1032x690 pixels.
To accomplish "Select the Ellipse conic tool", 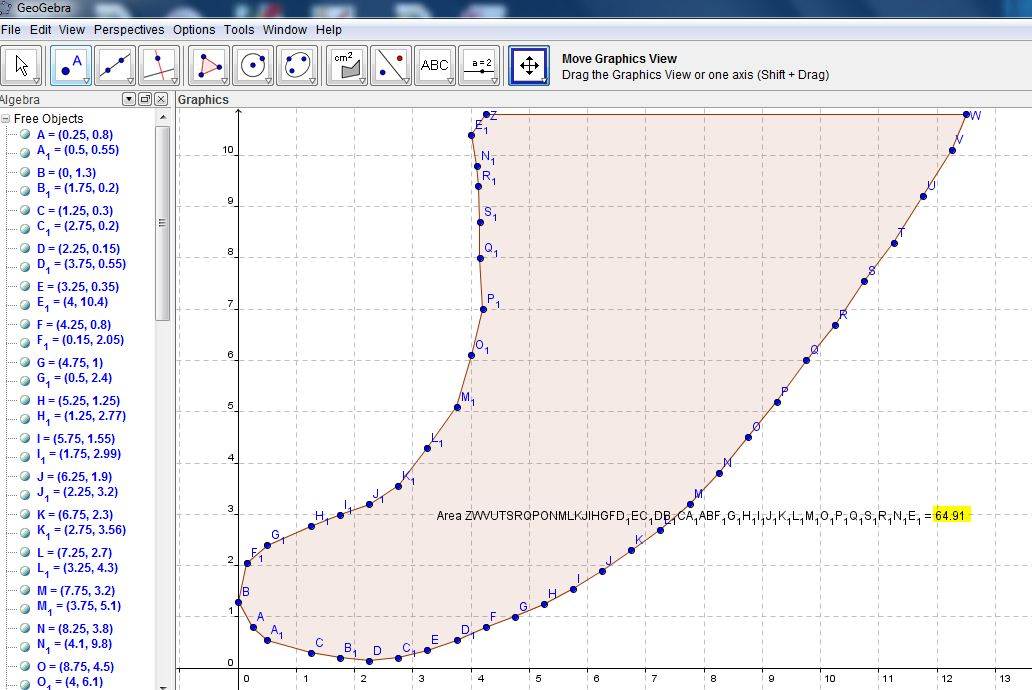I will 297,66.
